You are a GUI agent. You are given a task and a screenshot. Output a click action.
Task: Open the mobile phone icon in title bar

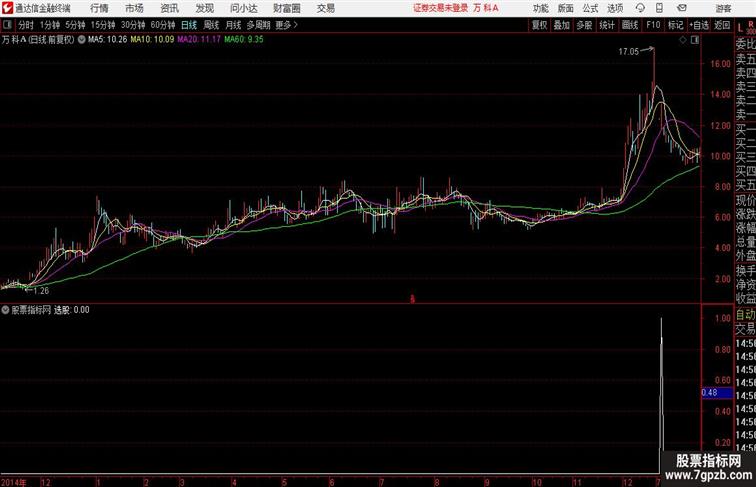pyautogui.click(x=659, y=8)
